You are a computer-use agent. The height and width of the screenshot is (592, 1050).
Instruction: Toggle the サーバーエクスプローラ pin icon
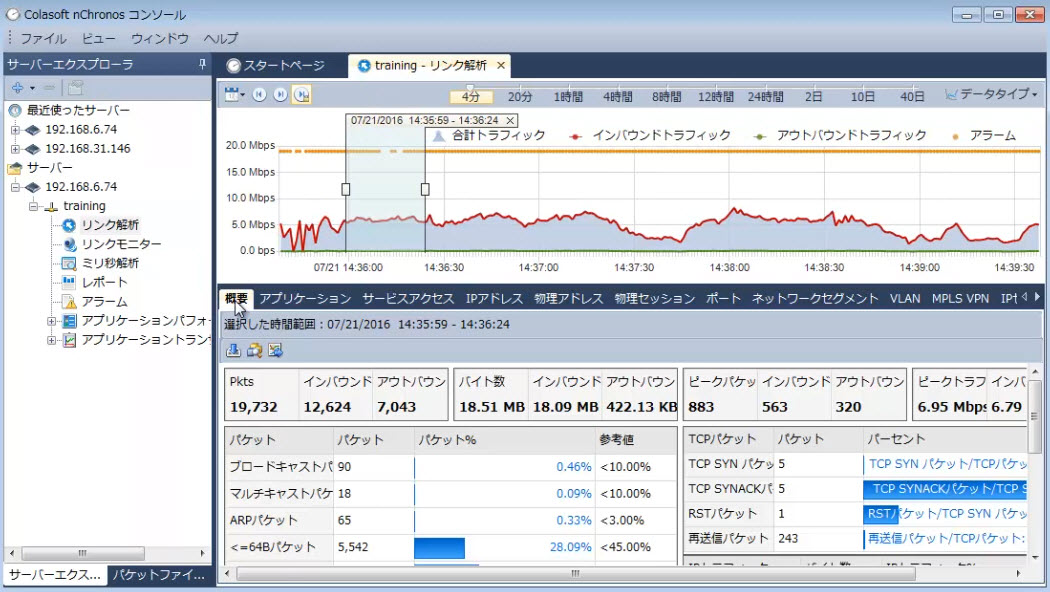tap(202, 64)
